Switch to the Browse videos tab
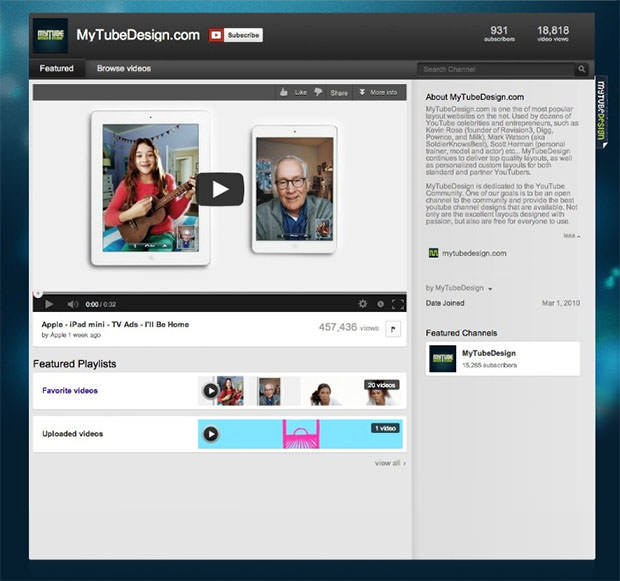The height and width of the screenshot is (581, 620). pos(124,68)
